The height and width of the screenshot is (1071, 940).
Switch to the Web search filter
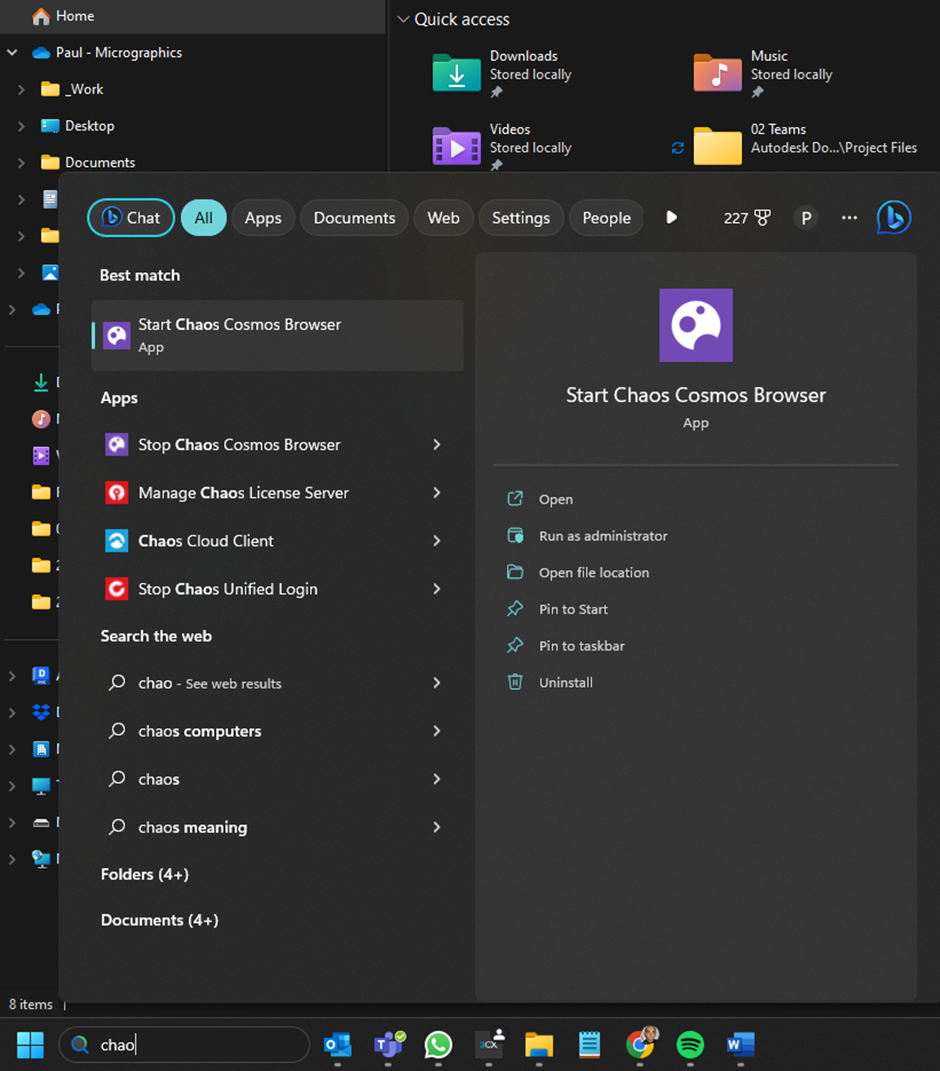(443, 218)
